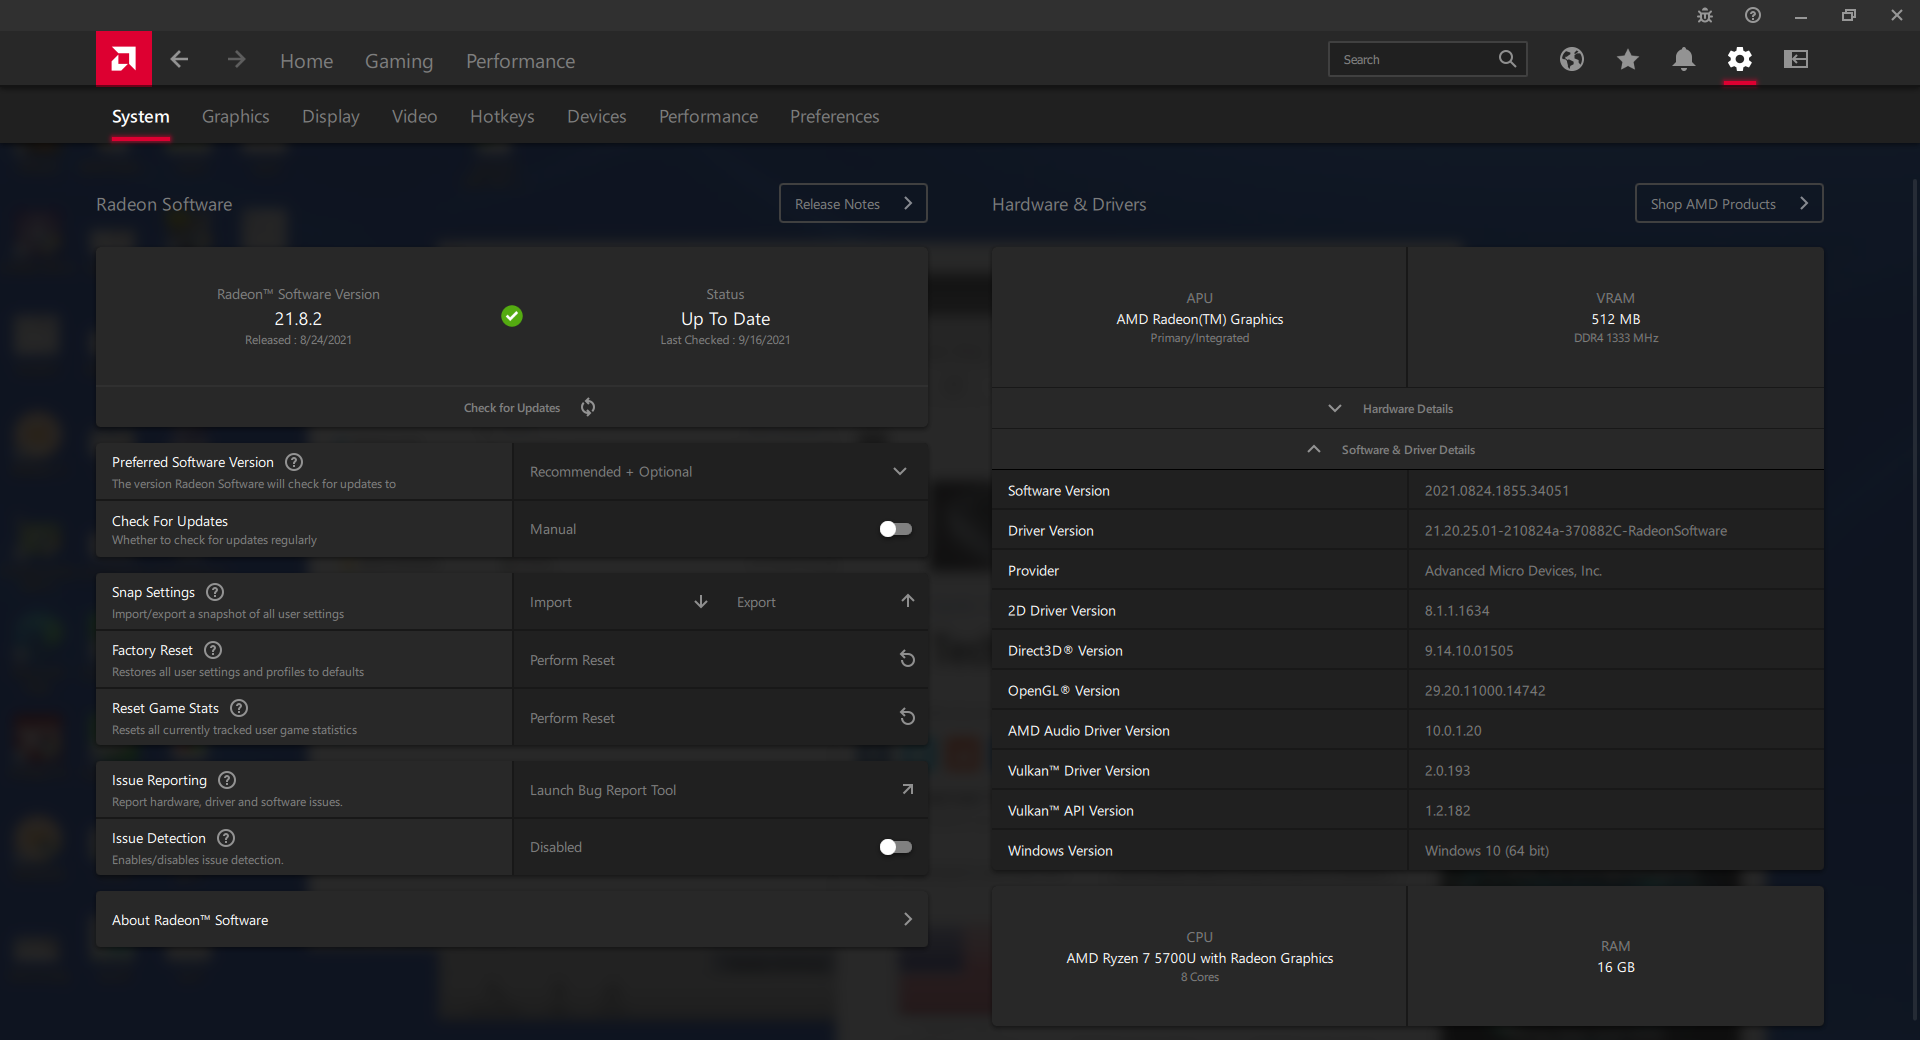Show help for Issue Detection

pos(226,838)
